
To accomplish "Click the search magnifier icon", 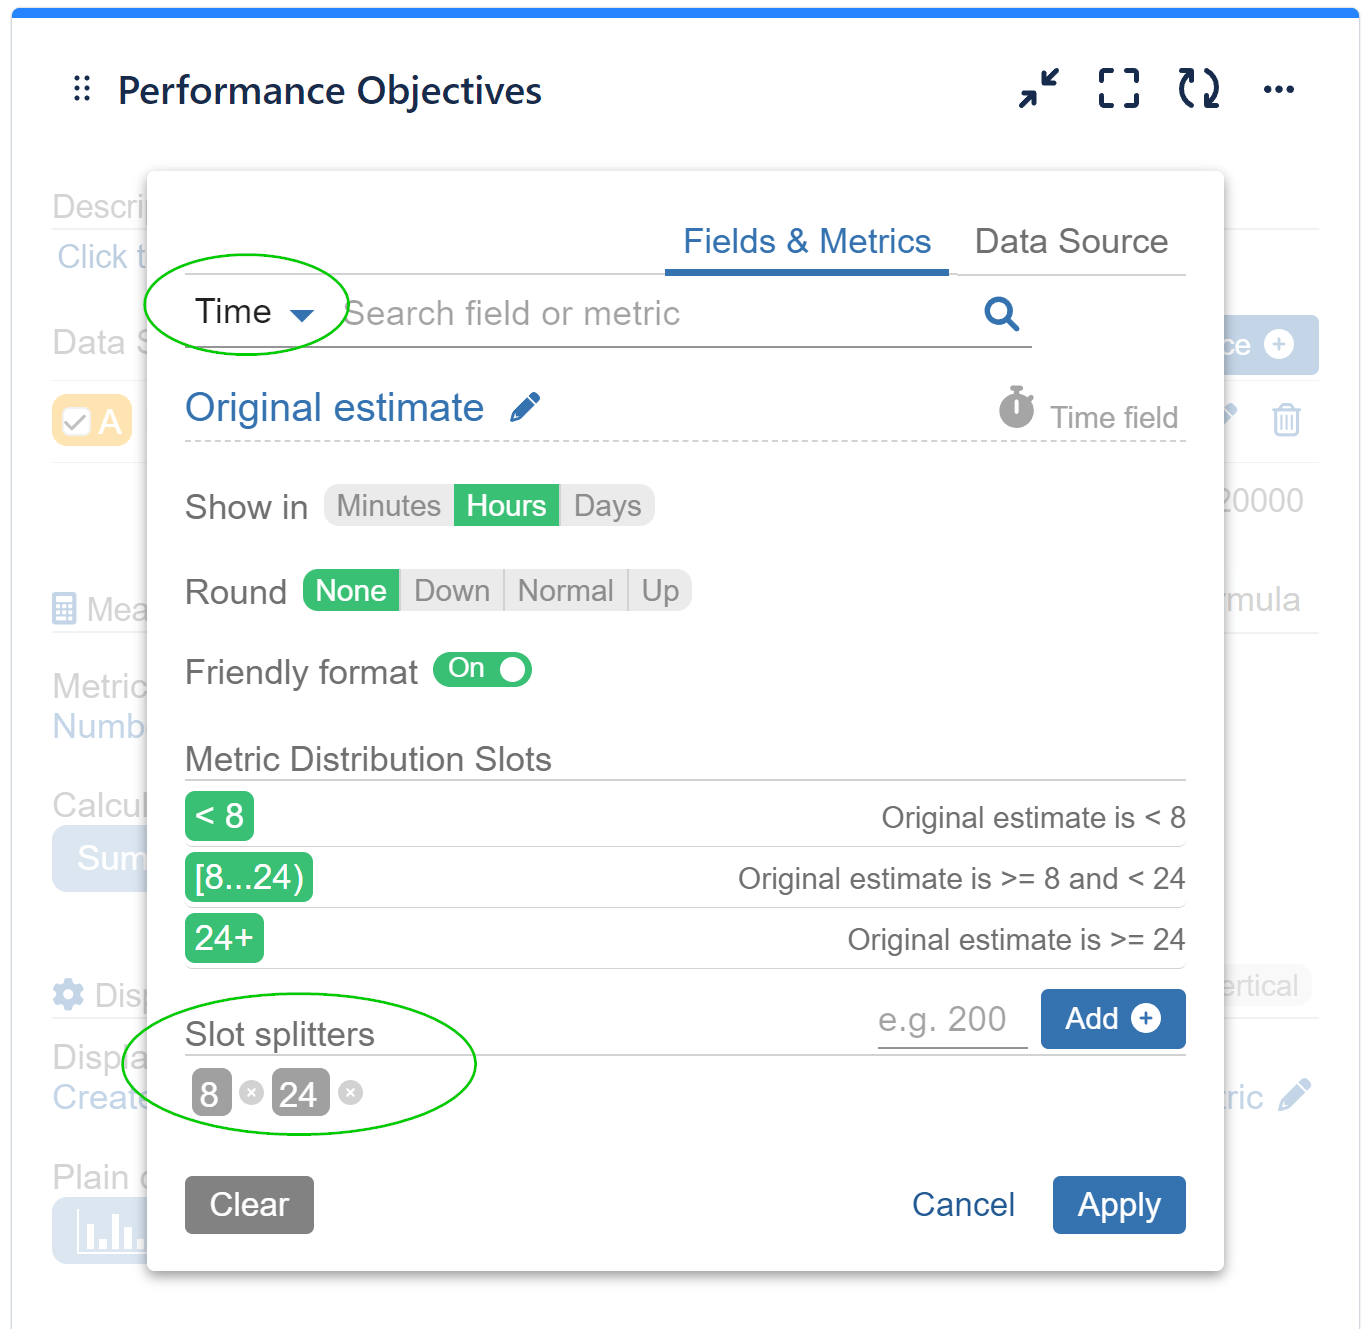I will pyautogui.click(x=1001, y=314).
